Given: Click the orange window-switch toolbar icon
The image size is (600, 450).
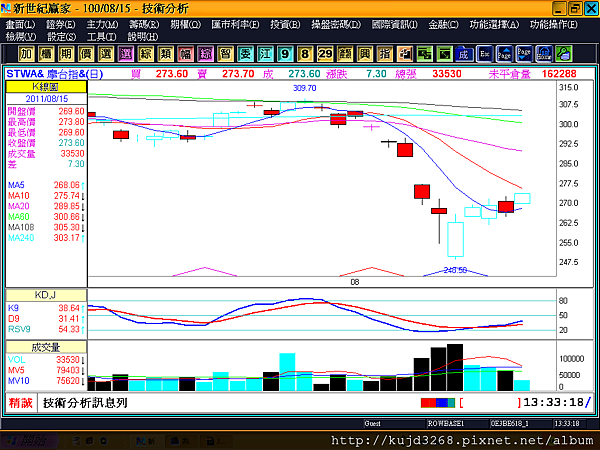Looking at the screenshot, I should [405, 54].
